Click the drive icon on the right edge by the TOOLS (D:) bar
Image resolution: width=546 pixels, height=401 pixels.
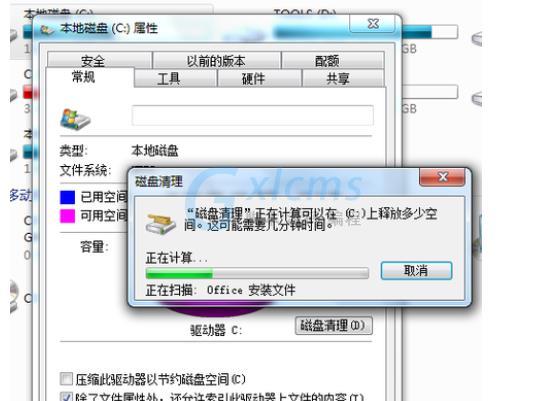tap(477, 39)
